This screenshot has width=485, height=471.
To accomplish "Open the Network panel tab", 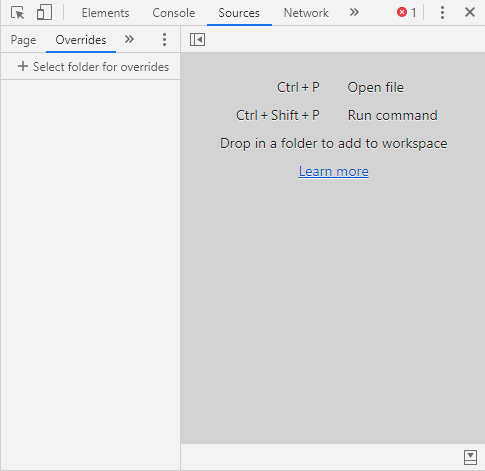I will pos(306,13).
